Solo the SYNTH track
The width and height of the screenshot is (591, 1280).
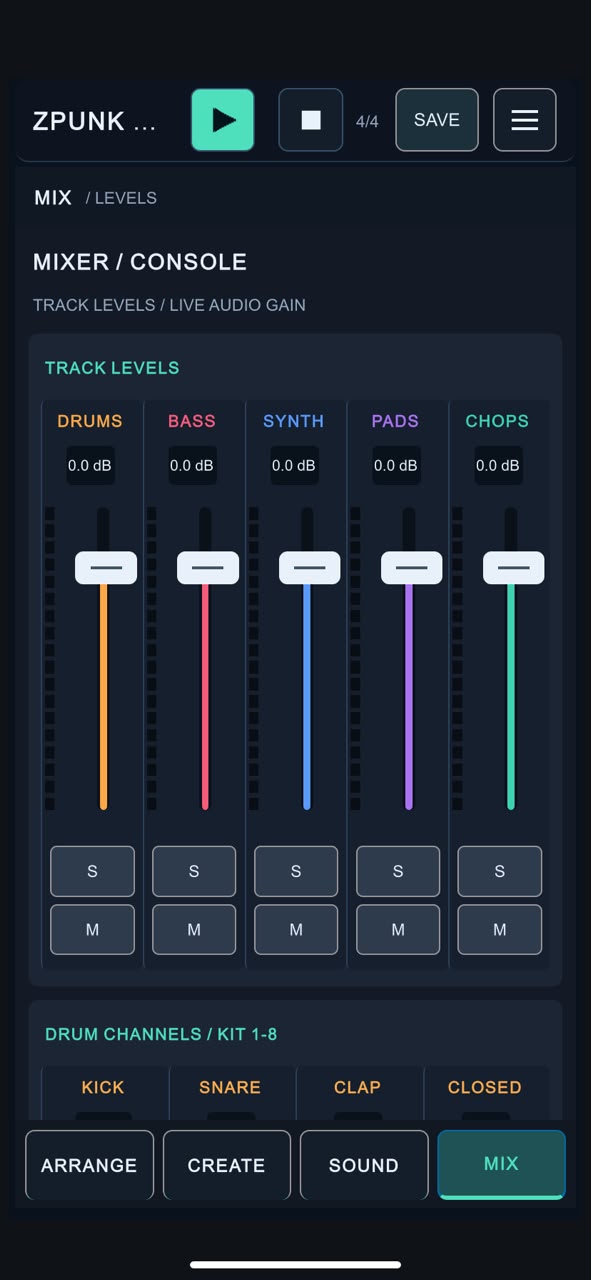point(296,871)
